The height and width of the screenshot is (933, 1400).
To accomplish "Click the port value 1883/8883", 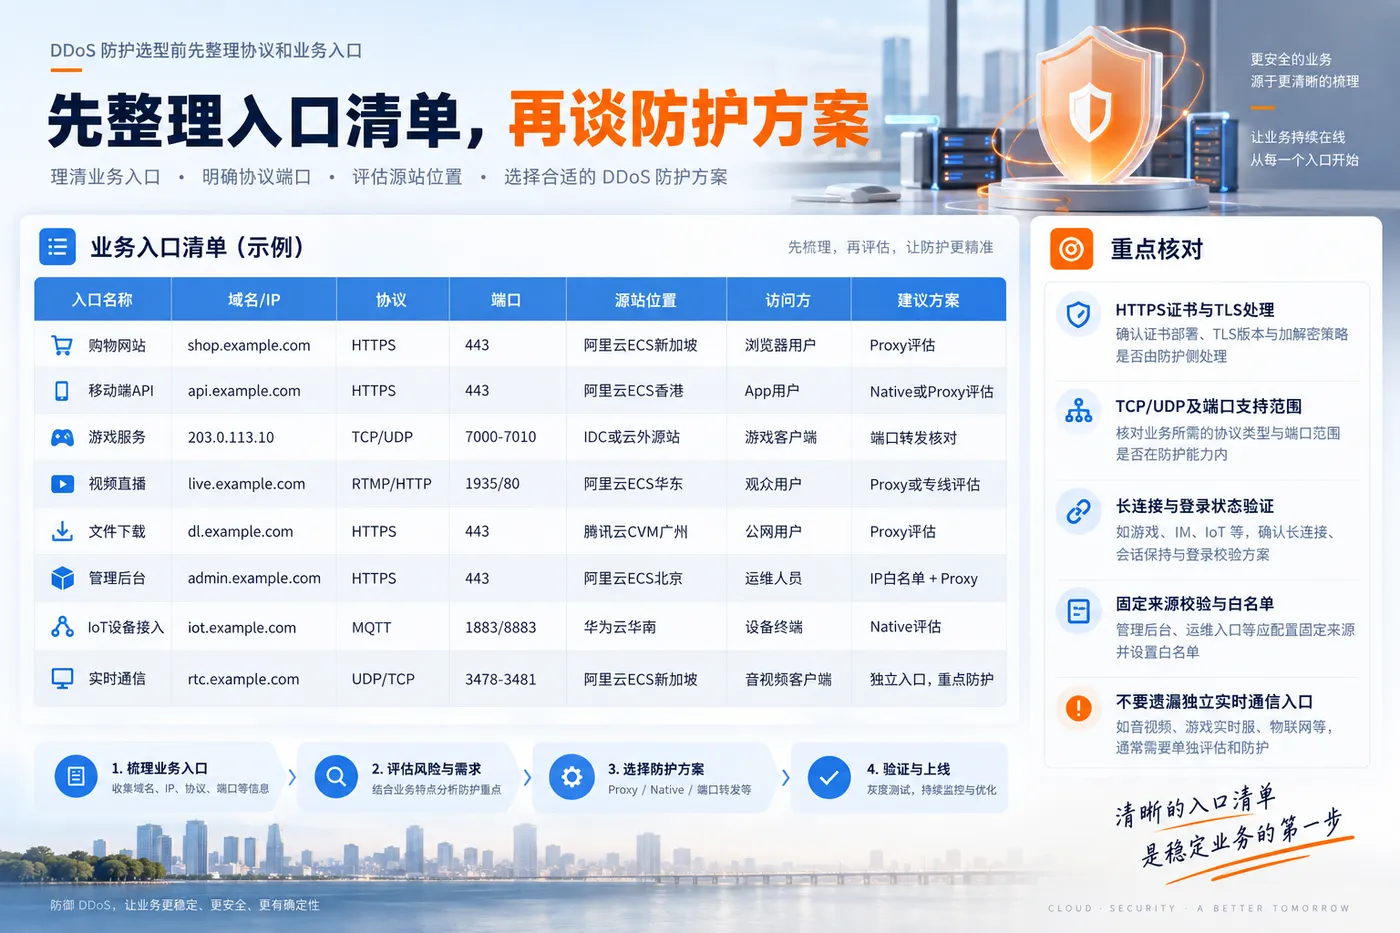I will tap(500, 627).
